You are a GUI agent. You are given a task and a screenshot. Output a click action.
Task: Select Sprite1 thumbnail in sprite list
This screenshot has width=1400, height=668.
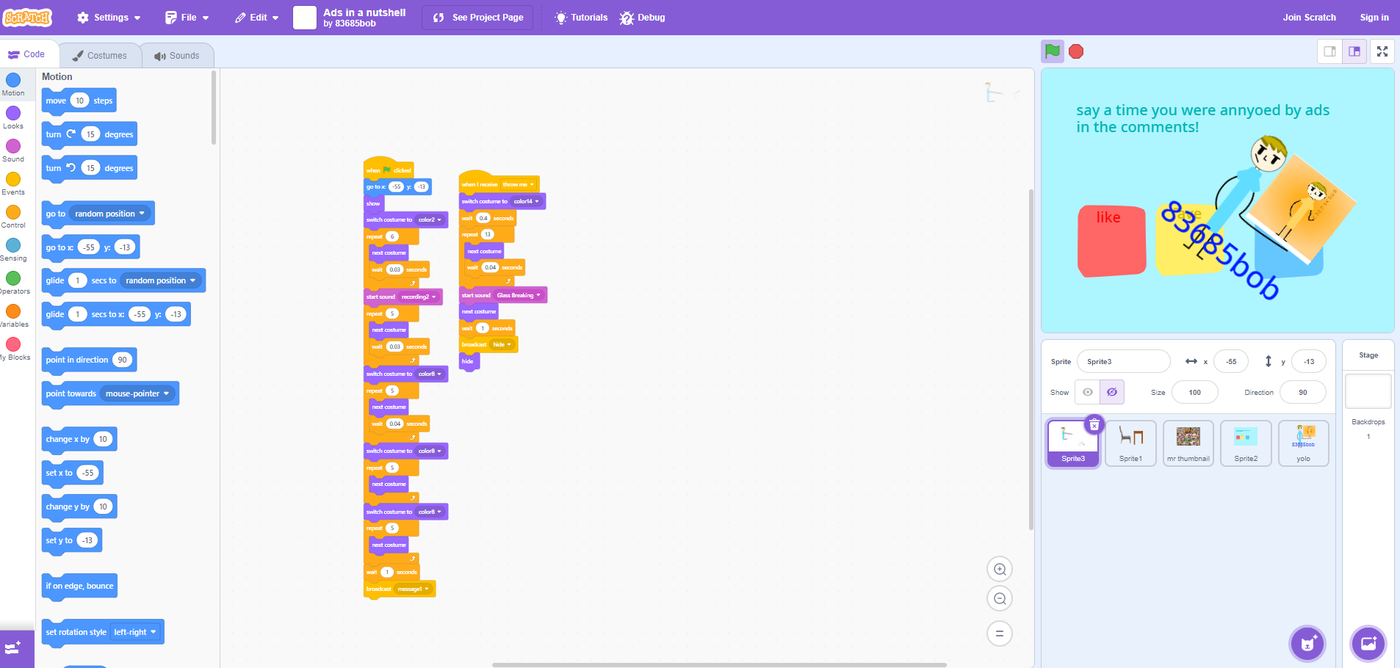1130,443
